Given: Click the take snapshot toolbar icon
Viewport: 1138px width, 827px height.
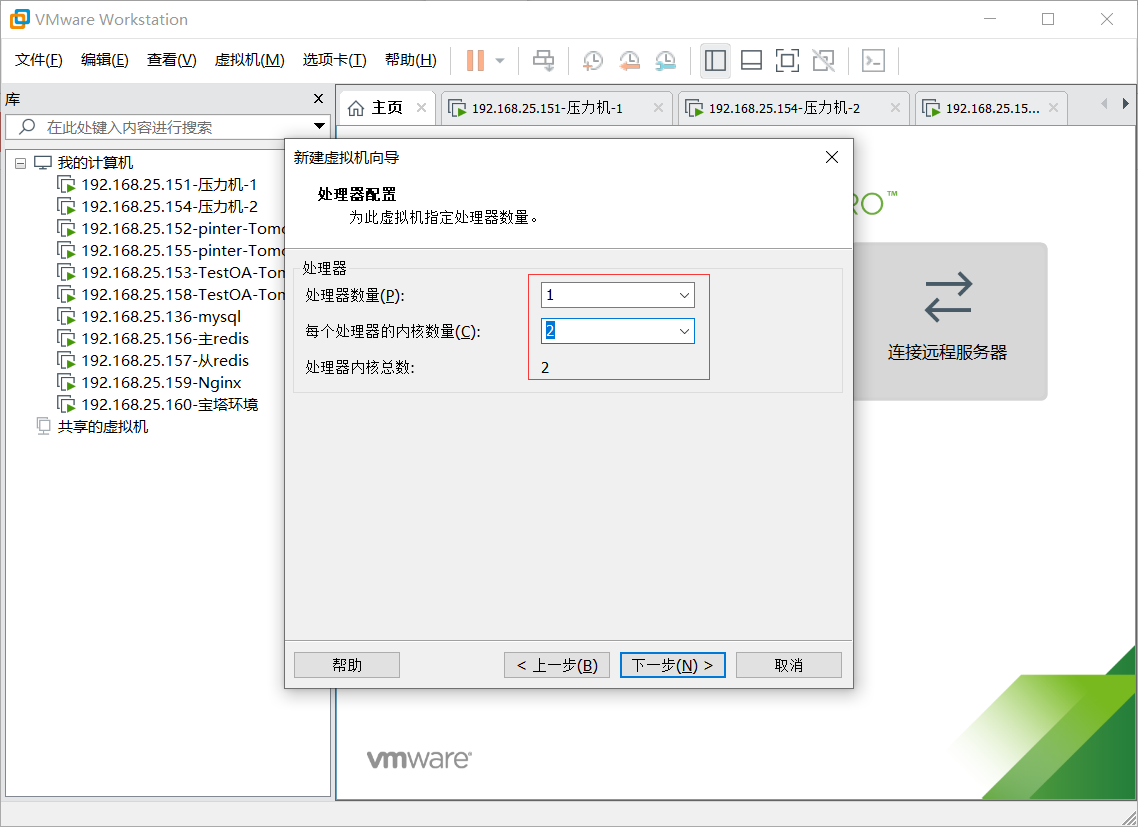Looking at the screenshot, I should click(x=593, y=60).
